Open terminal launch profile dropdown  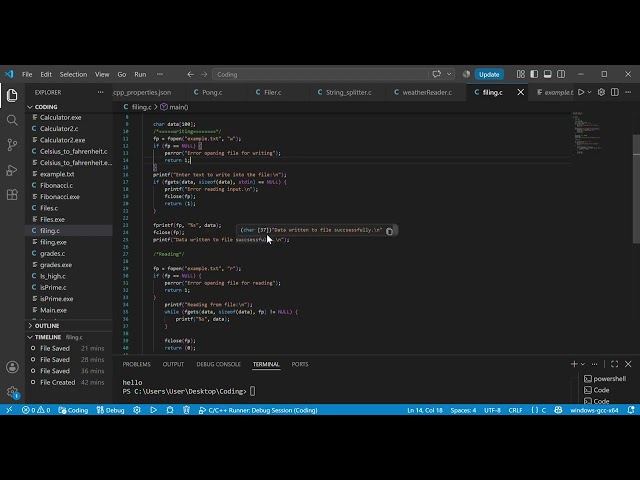582,364
